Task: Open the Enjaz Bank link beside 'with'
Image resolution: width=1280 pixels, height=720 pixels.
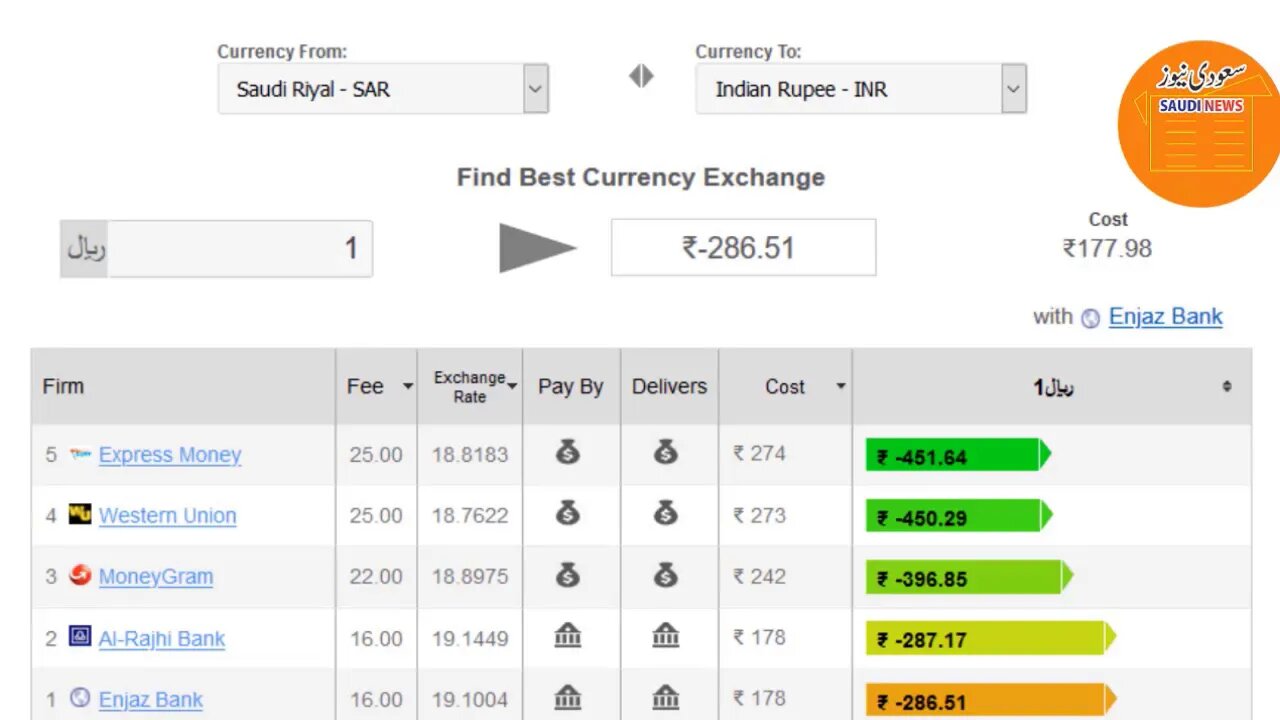Action: coord(1165,317)
